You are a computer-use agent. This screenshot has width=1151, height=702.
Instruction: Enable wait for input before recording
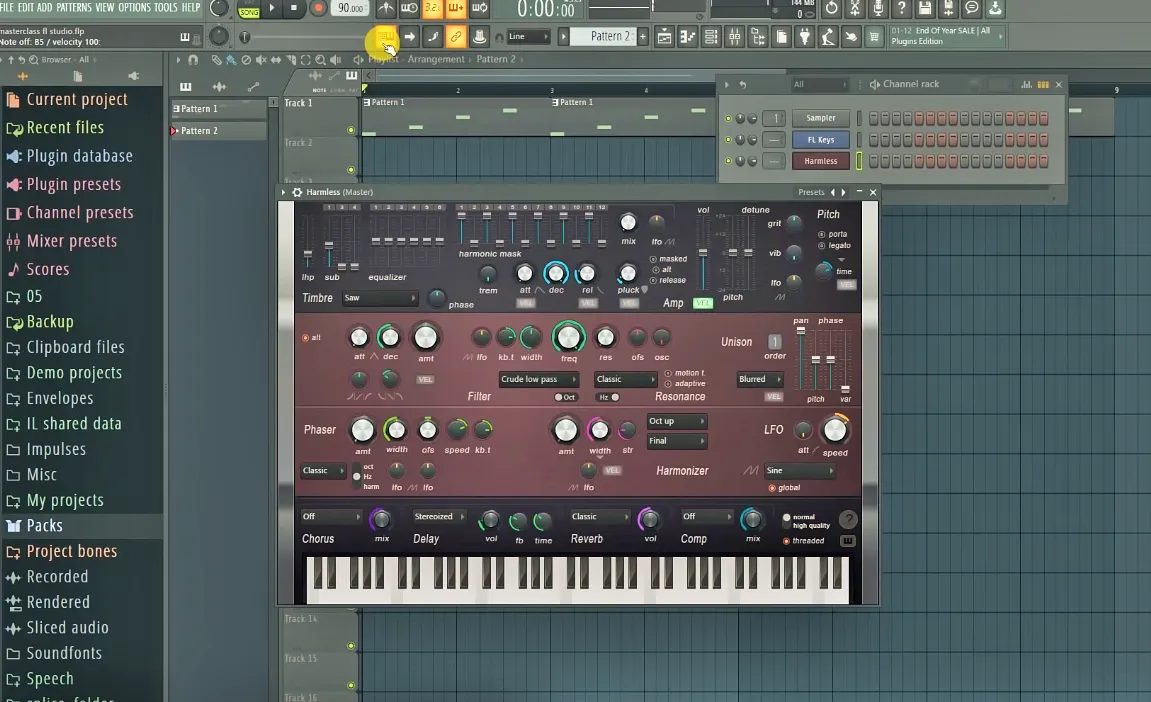coord(408,8)
